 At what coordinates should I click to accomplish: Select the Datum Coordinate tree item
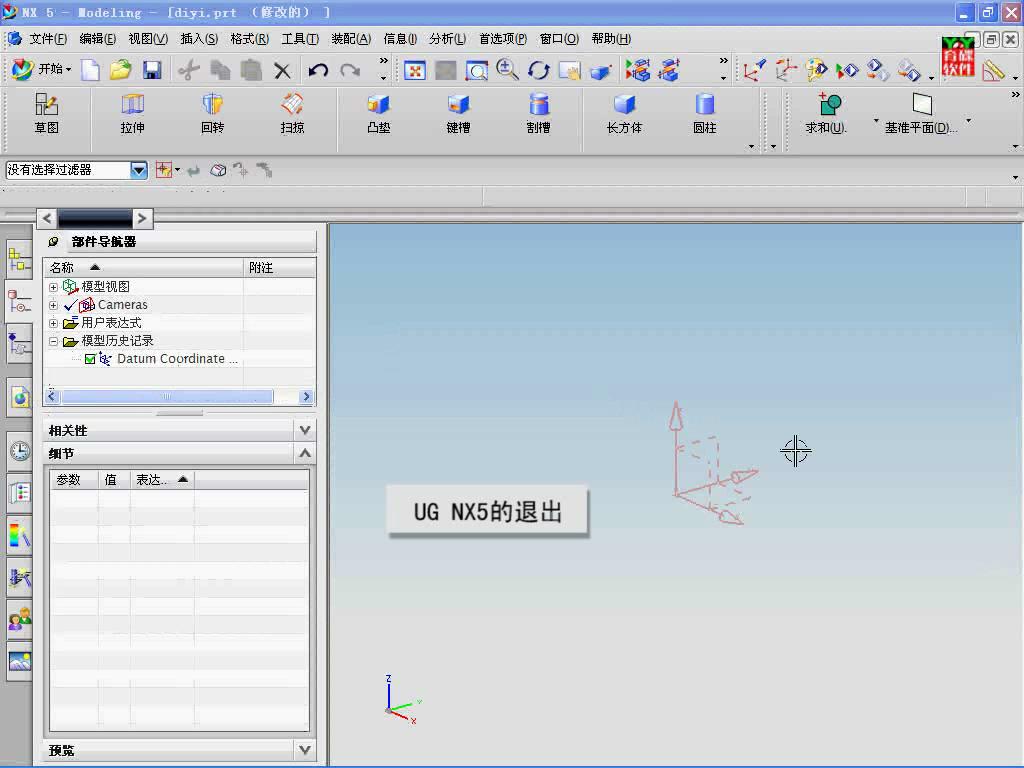(176, 359)
